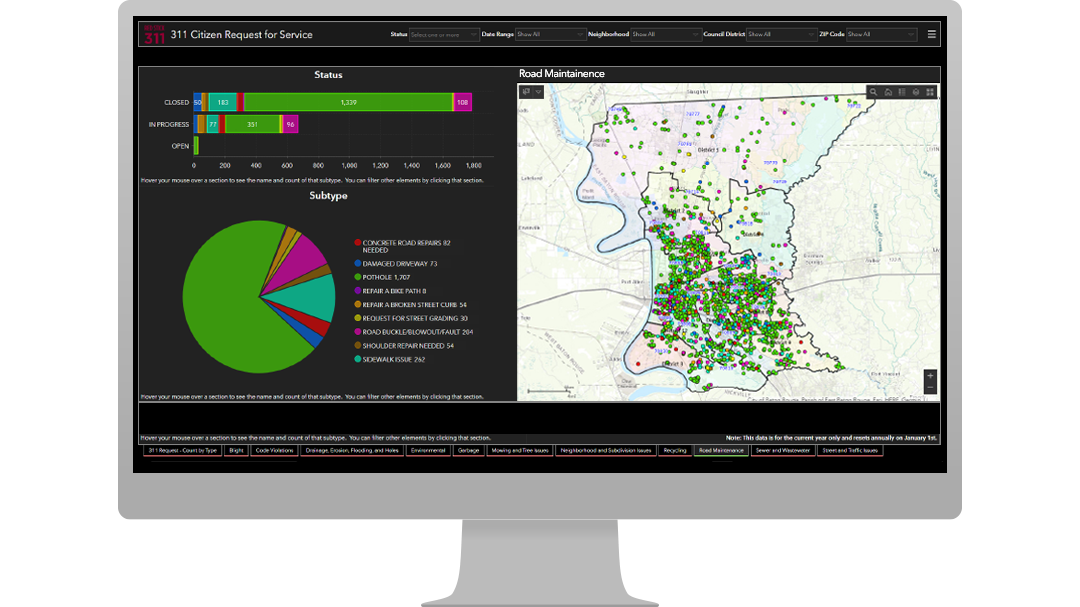Viewport: 1080px width, 607px height.
Task: Open the Status filter dropdown
Action: [x=443, y=34]
